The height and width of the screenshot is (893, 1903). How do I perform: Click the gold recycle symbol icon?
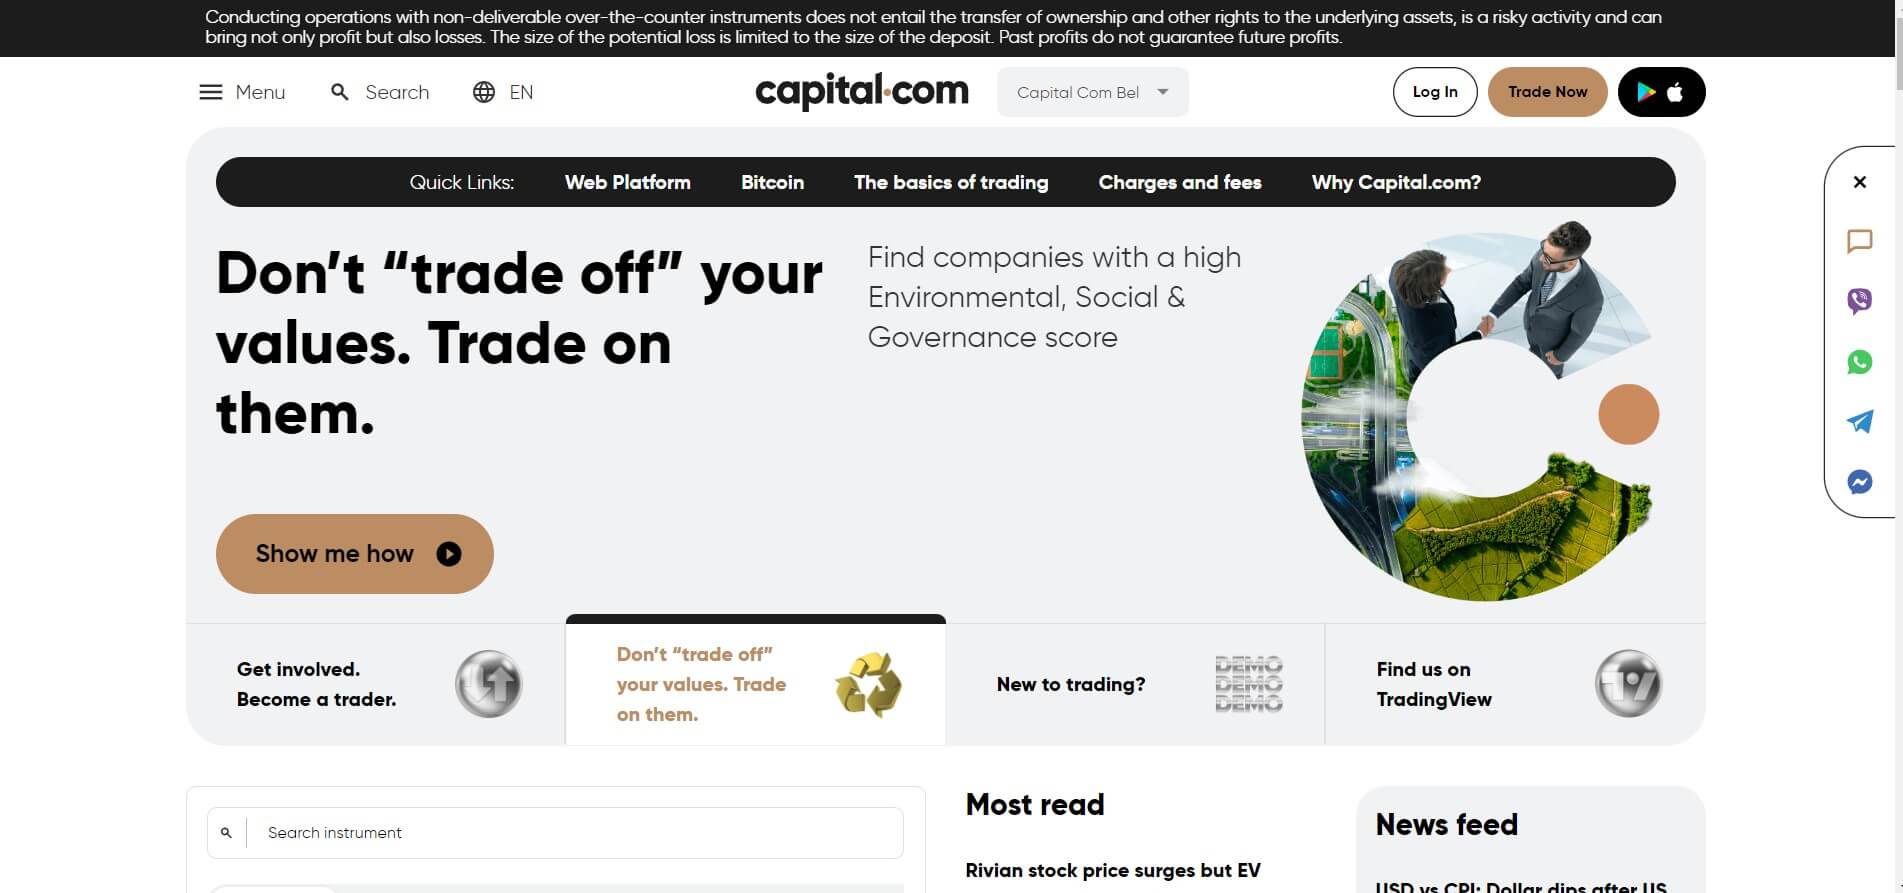point(868,685)
